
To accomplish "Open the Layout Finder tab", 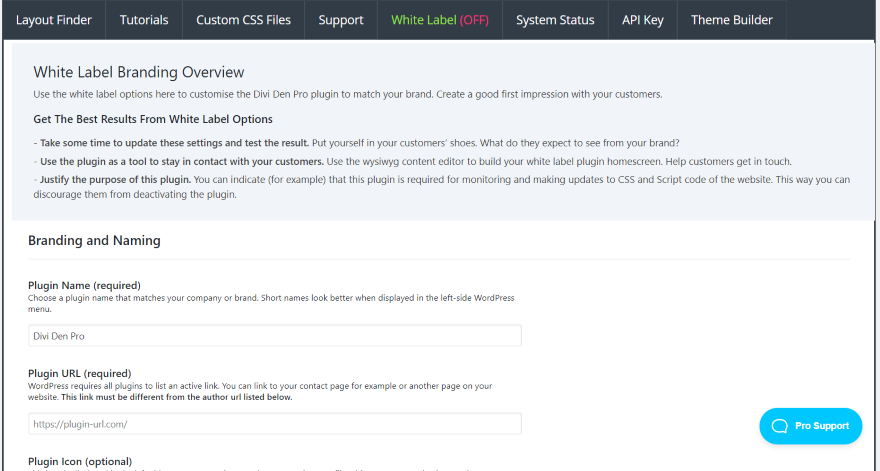I will (53, 20).
